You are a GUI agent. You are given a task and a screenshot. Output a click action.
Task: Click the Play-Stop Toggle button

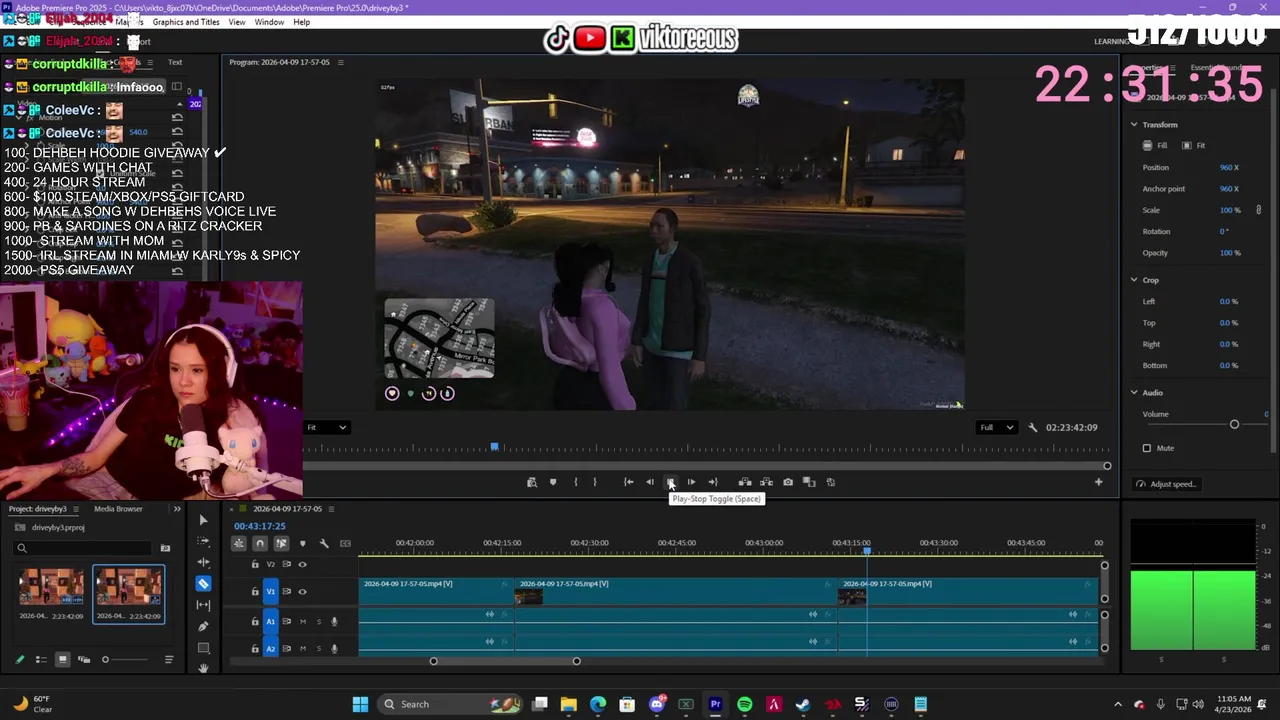(x=671, y=482)
